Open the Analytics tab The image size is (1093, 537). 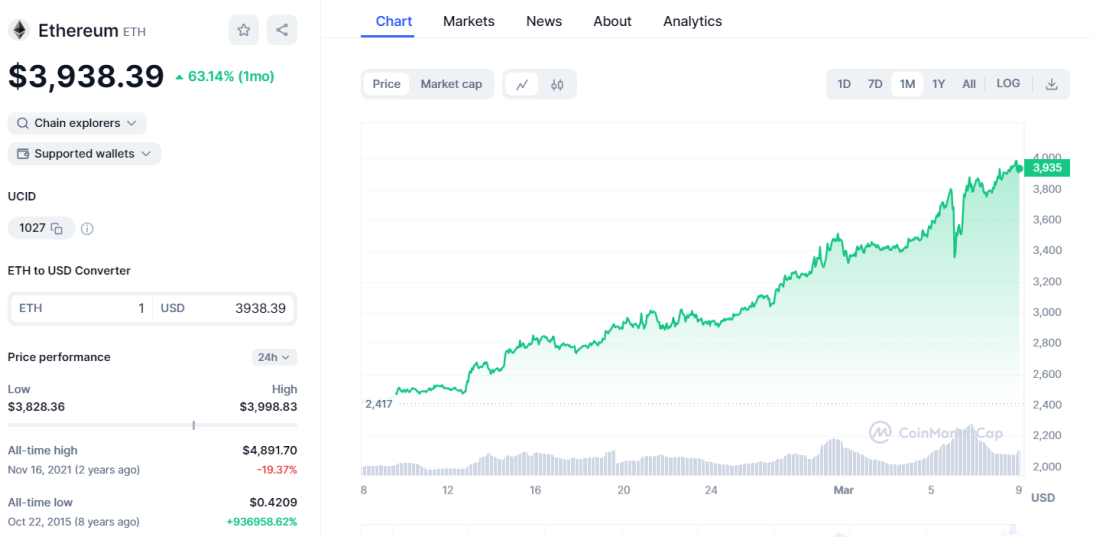(x=692, y=22)
